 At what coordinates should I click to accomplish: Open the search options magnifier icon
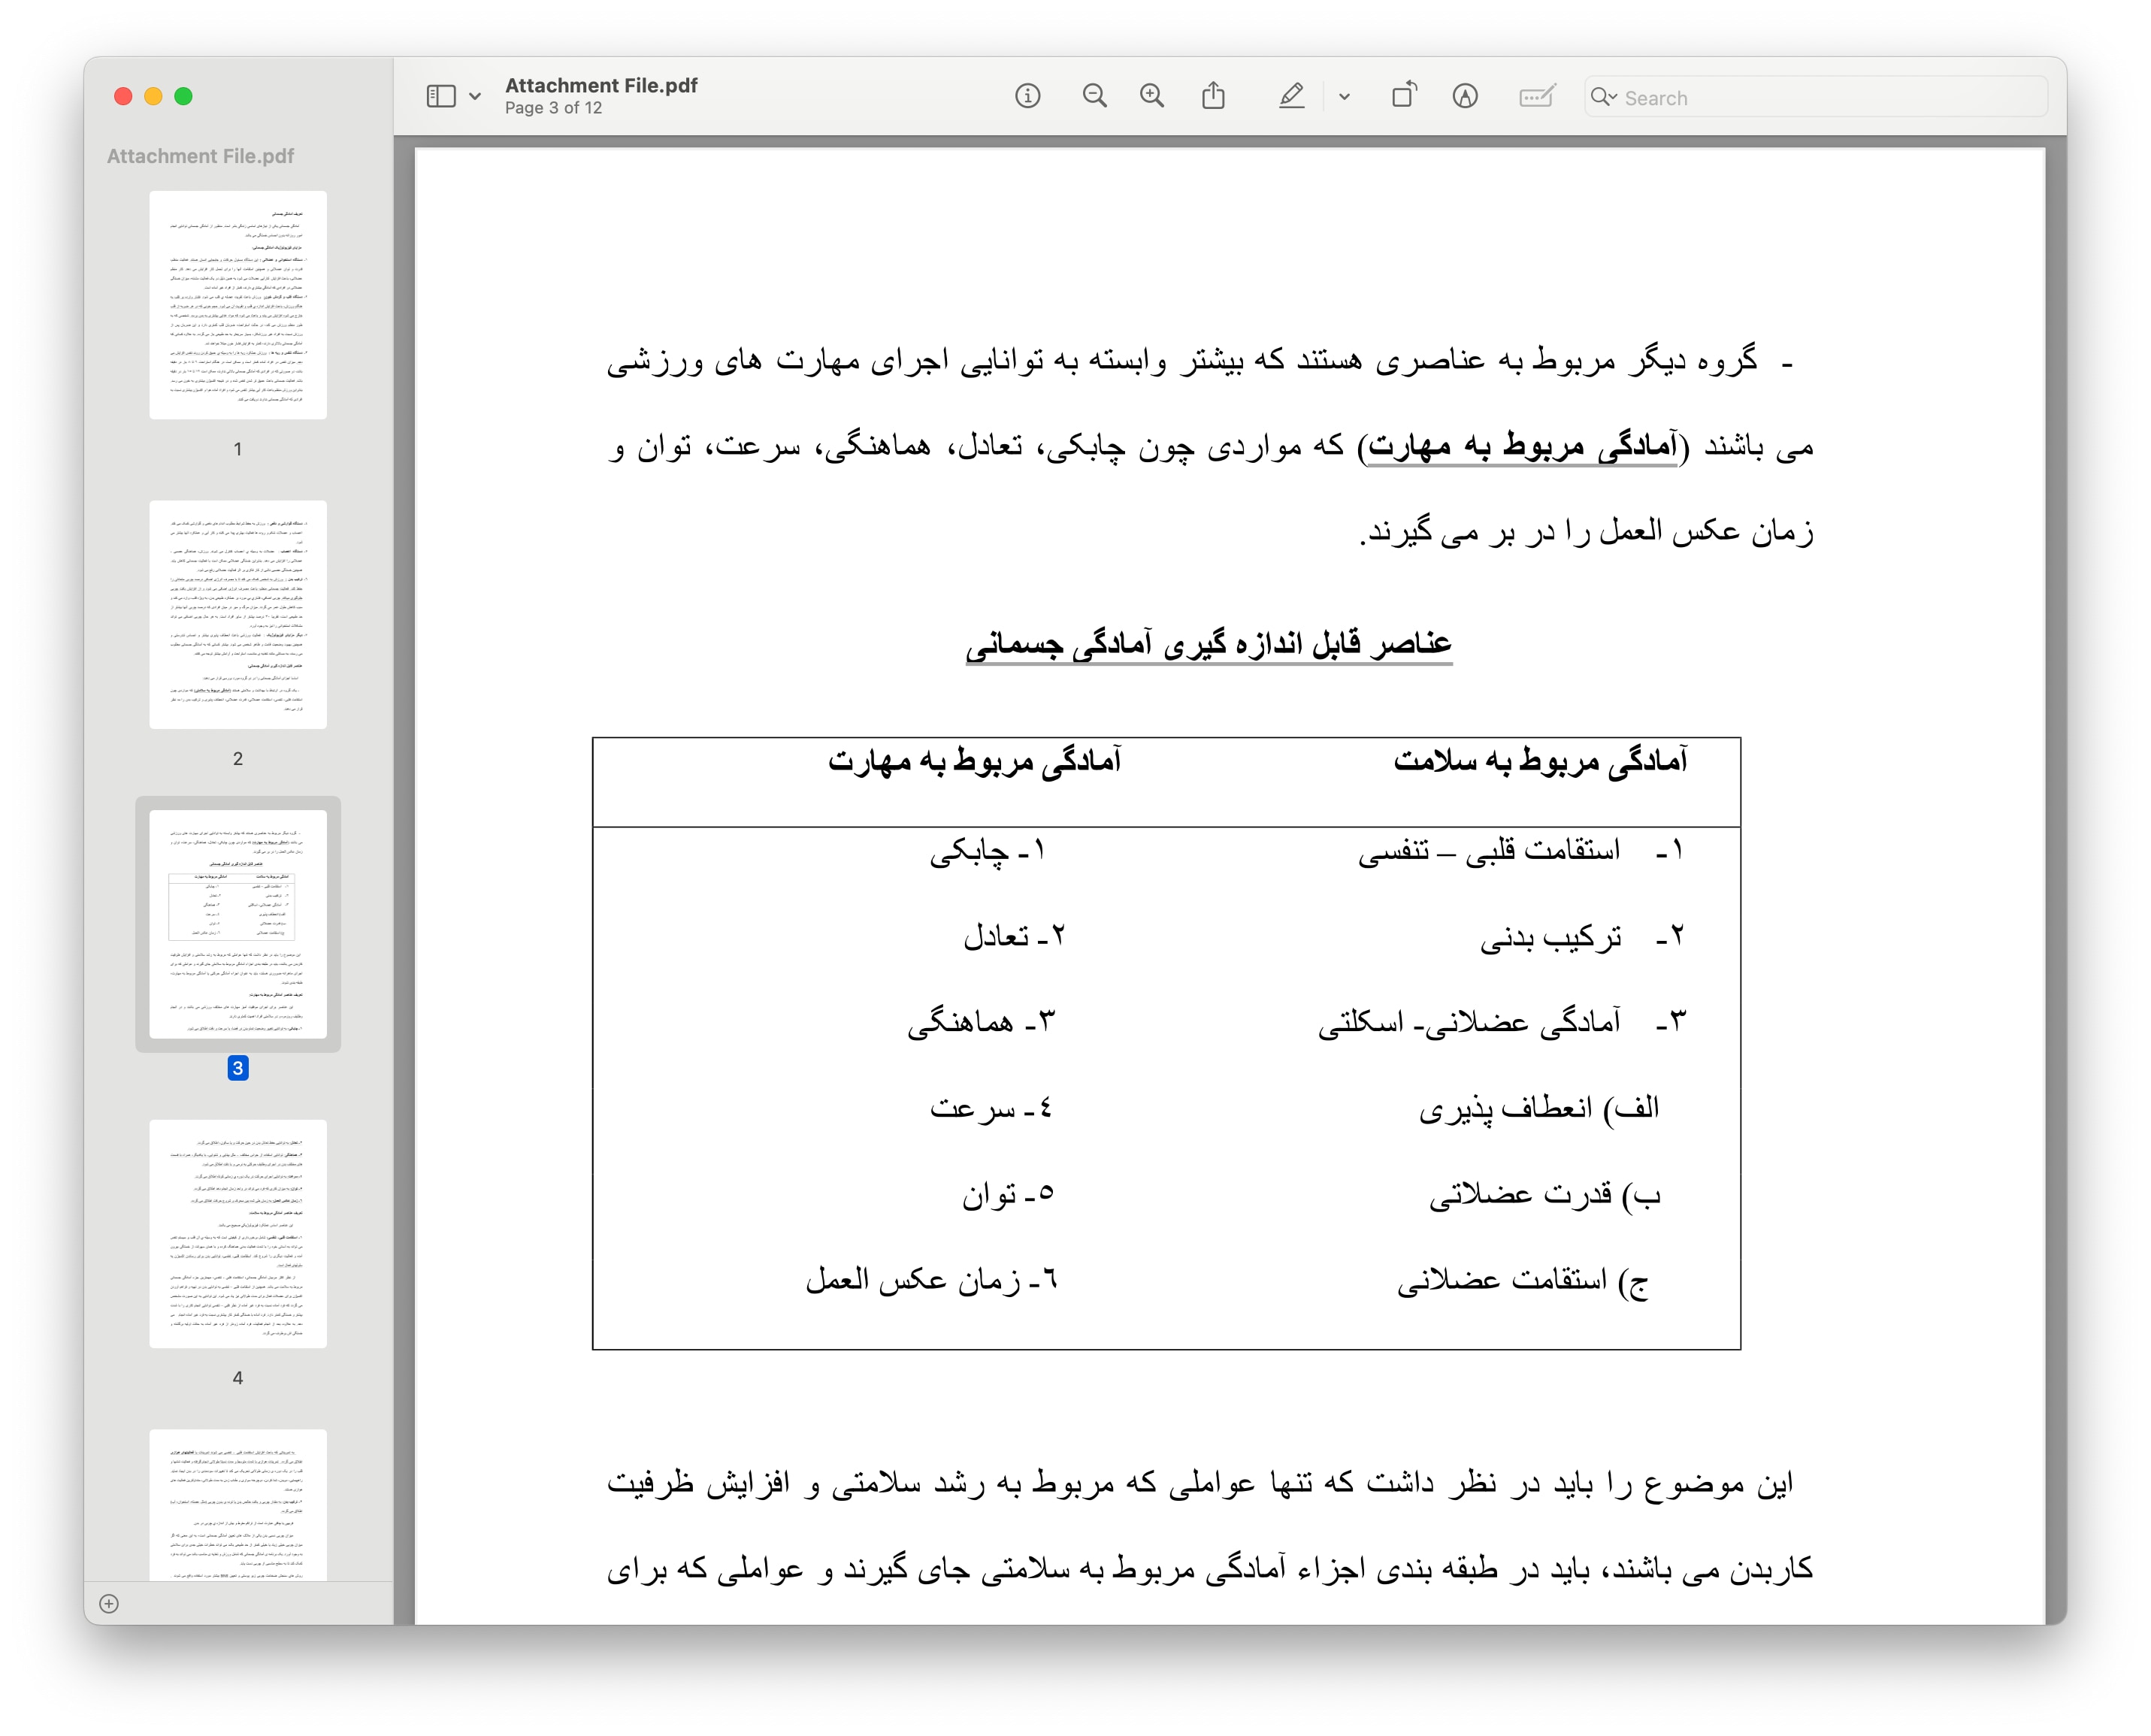[x=1604, y=97]
